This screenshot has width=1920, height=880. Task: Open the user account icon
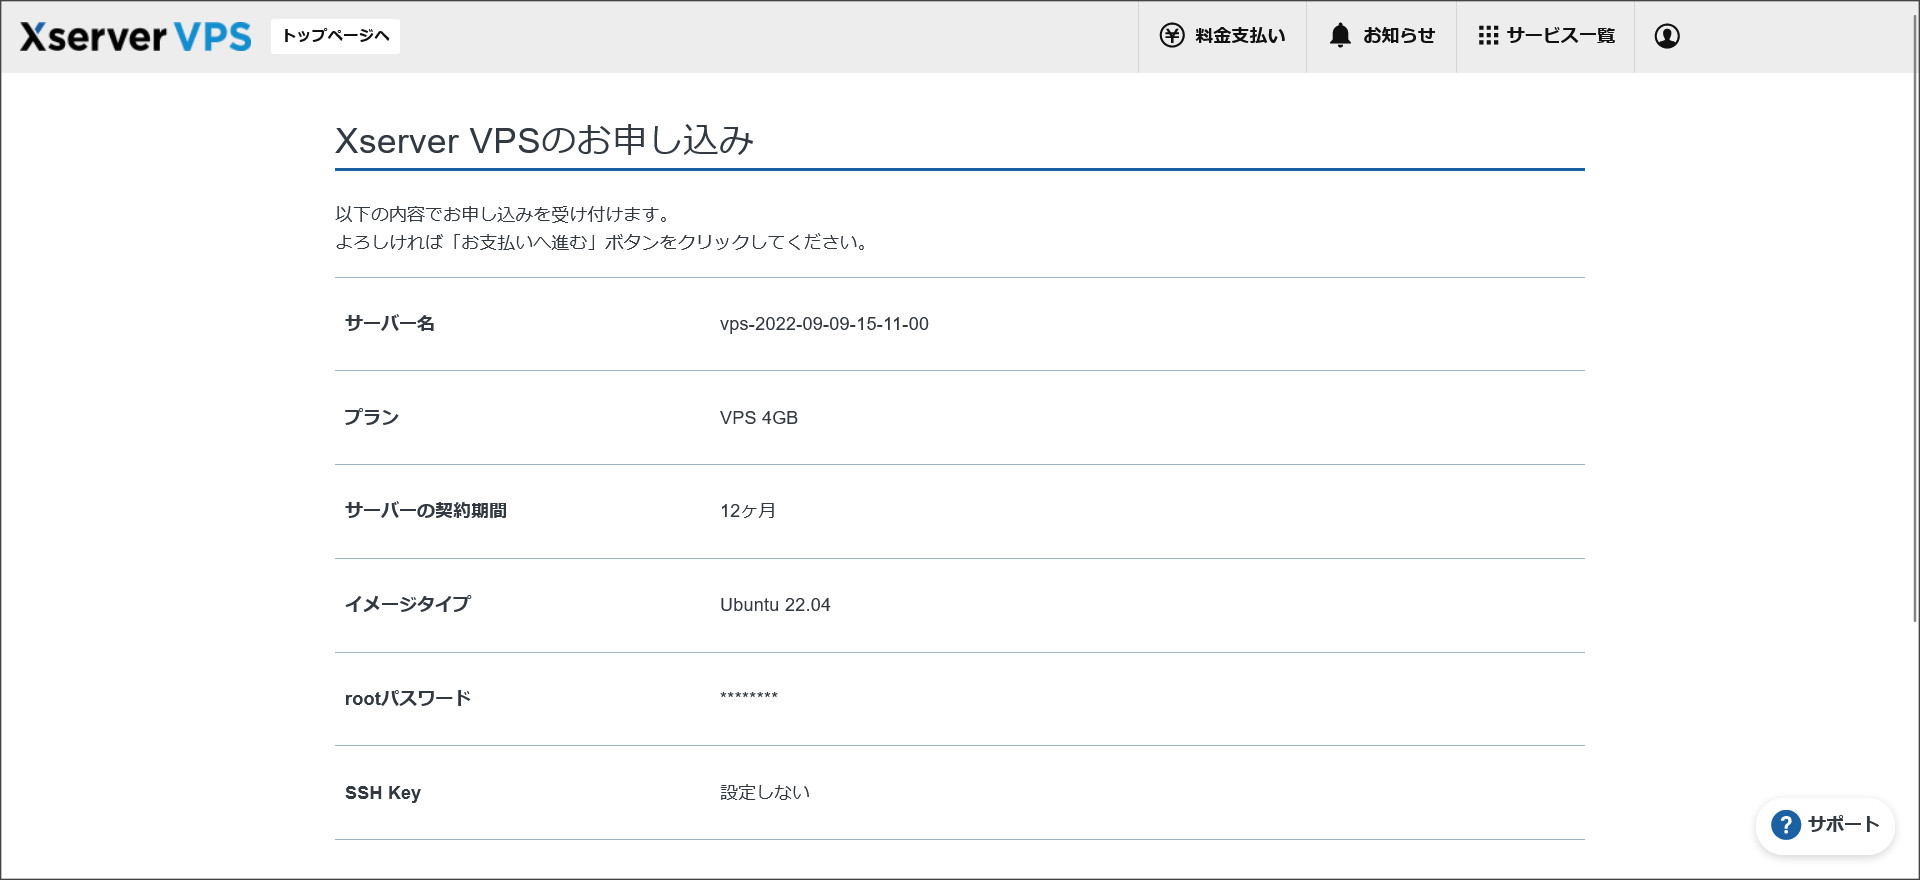click(x=1667, y=36)
